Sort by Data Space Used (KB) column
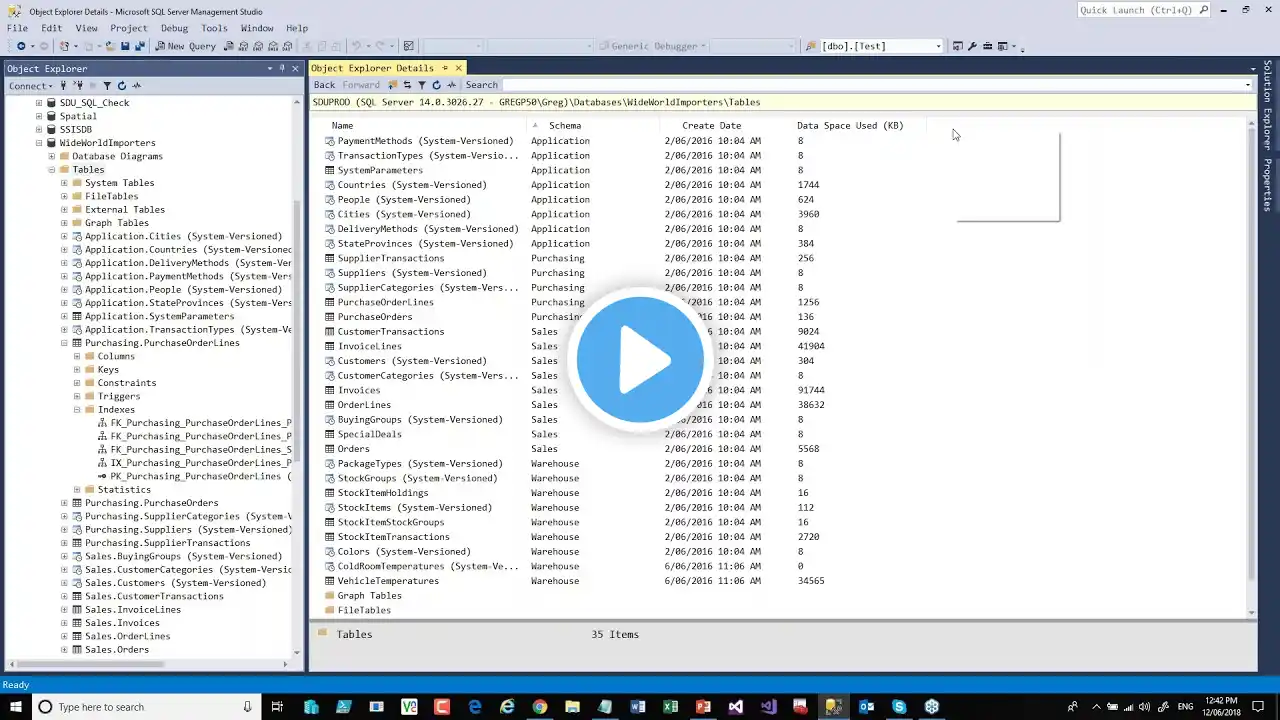The image size is (1280, 720). pyautogui.click(x=850, y=126)
